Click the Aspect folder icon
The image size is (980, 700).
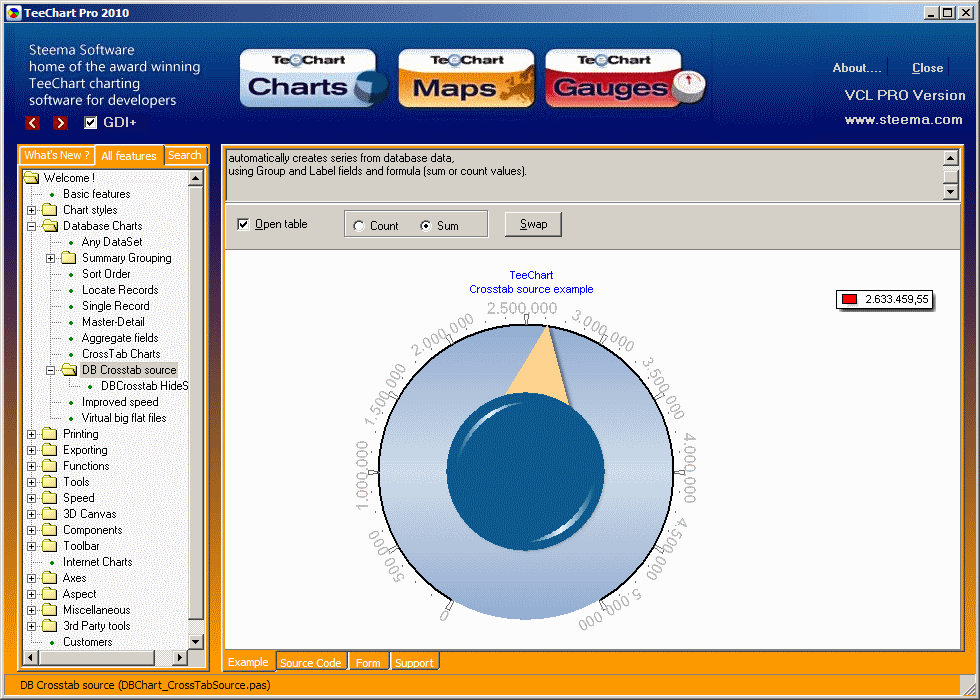pyautogui.click(x=50, y=594)
